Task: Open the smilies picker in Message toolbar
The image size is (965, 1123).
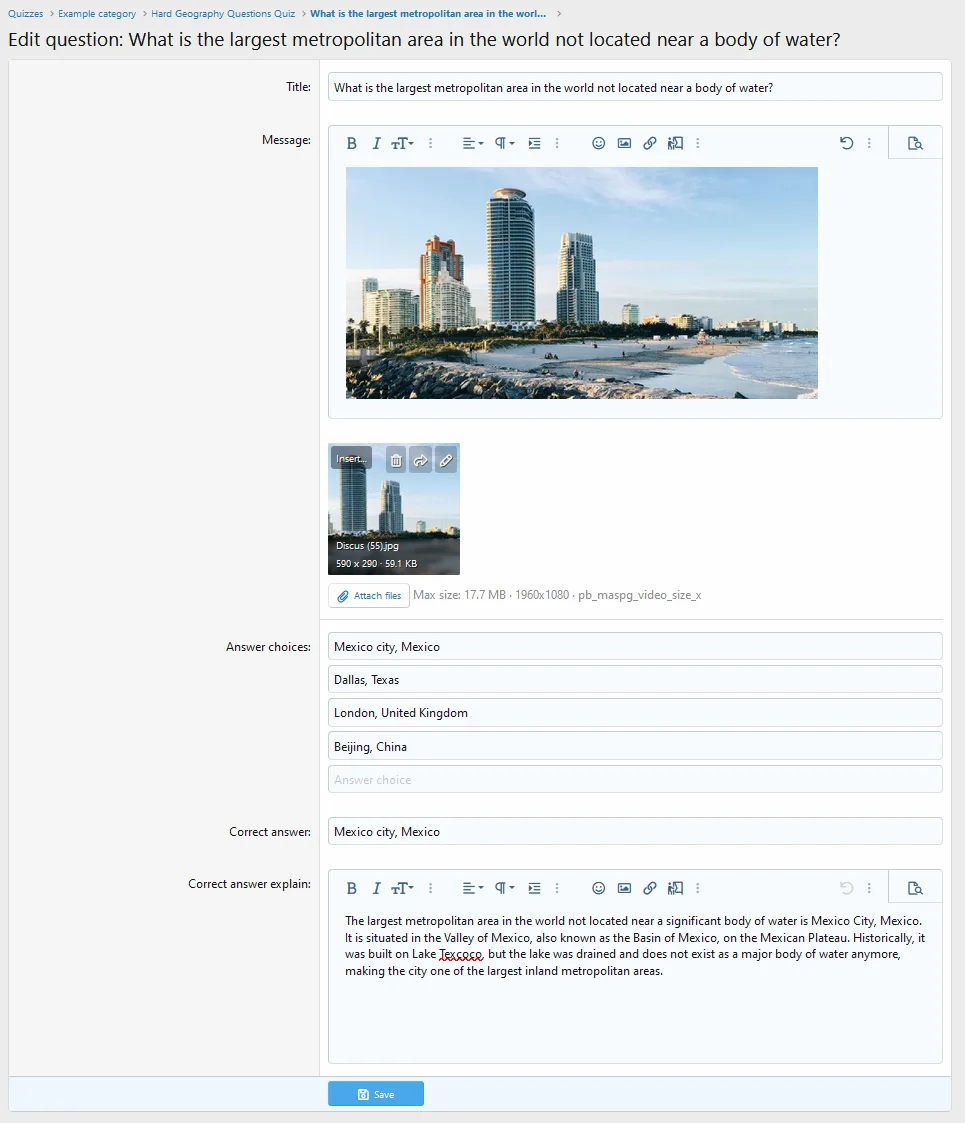Action: tap(599, 143)
